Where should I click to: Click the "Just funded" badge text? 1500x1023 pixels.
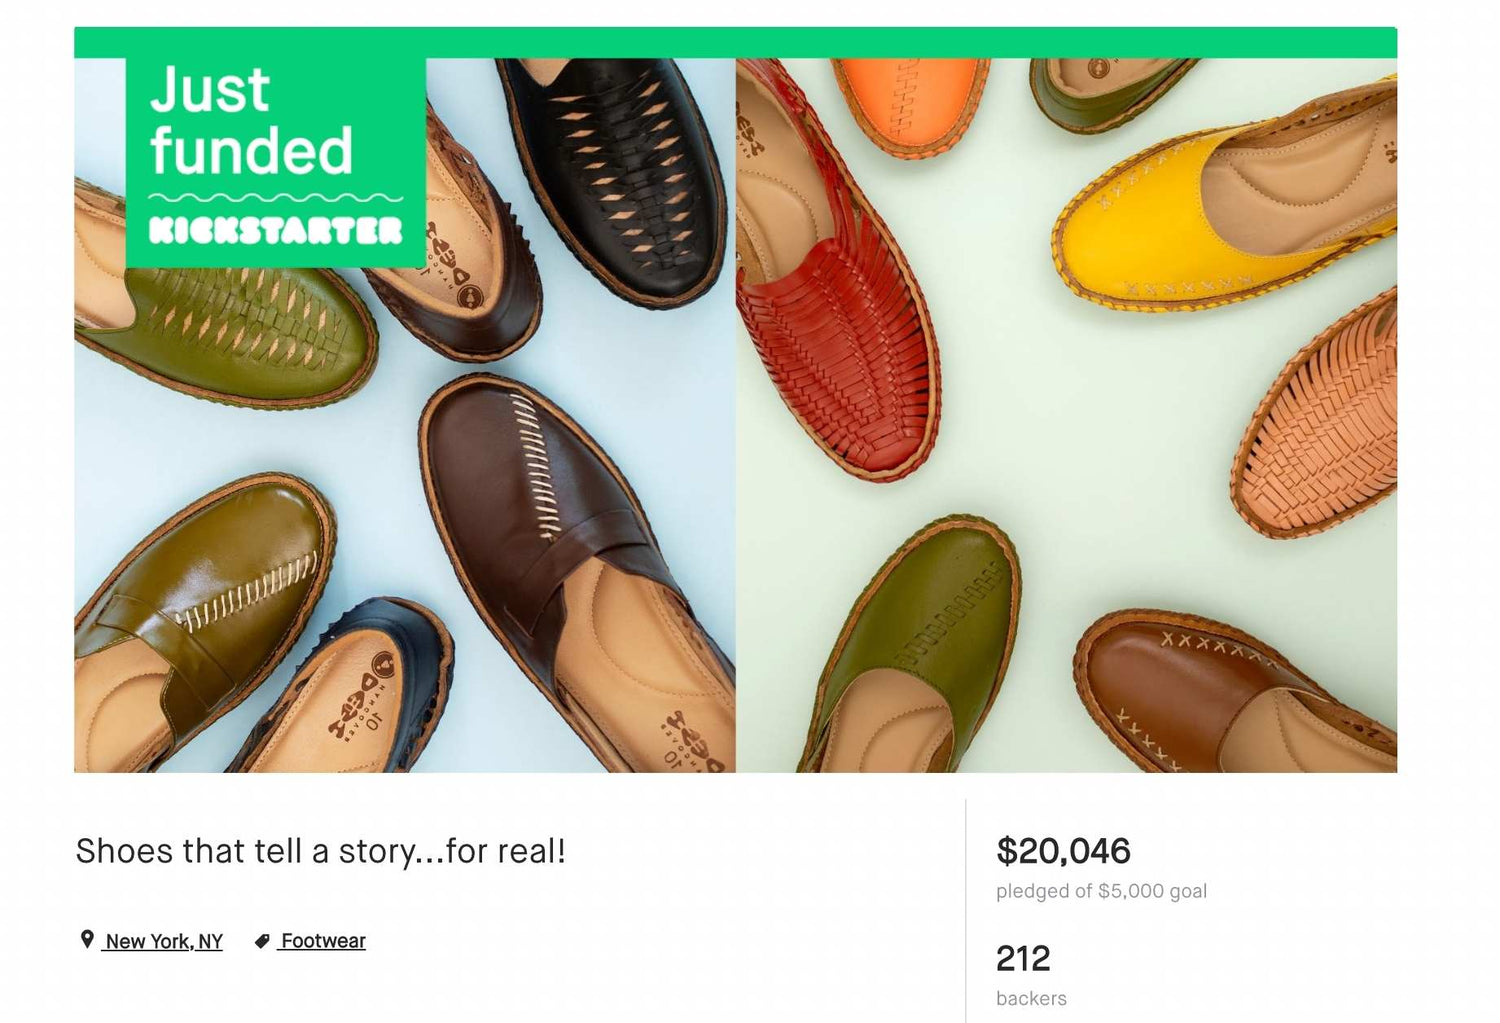[x=250, y=120]
